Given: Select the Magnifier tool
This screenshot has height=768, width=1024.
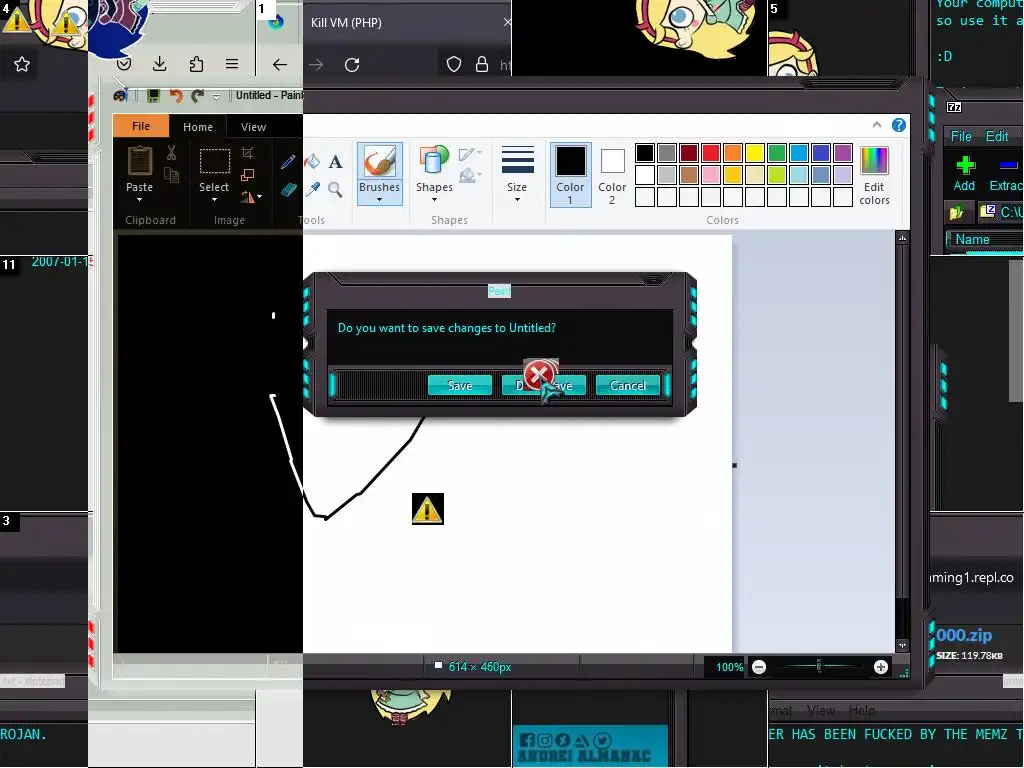Looking at the screenshot, I should click(x=335, y=189).
